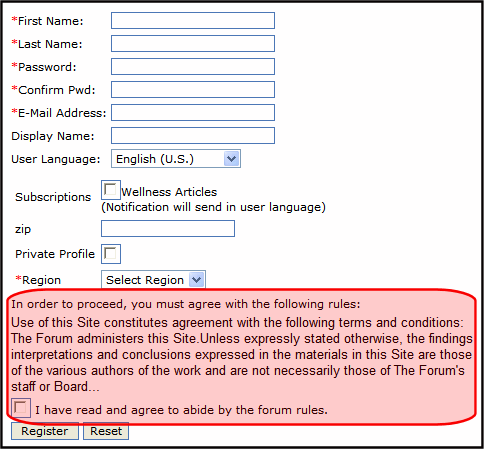Screen dimensions: 484x449
Task: Select English (U.S.) language combo box
Action: coord(176,159)
